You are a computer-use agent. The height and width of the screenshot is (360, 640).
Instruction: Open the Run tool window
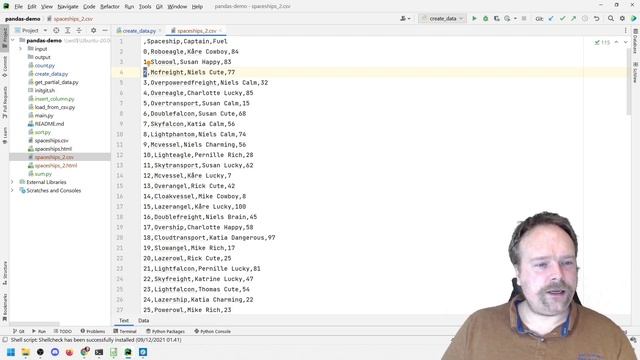[39, 331]
